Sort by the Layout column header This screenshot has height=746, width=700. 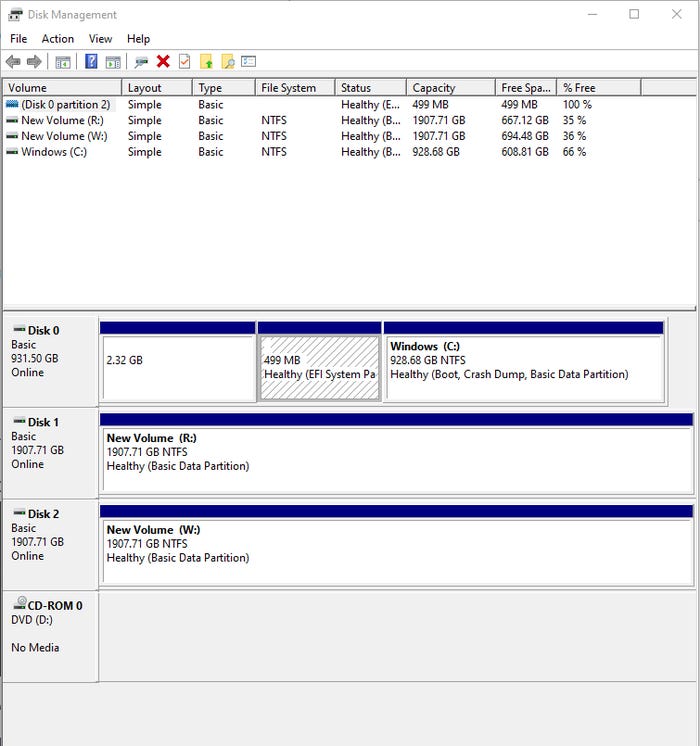157,88
